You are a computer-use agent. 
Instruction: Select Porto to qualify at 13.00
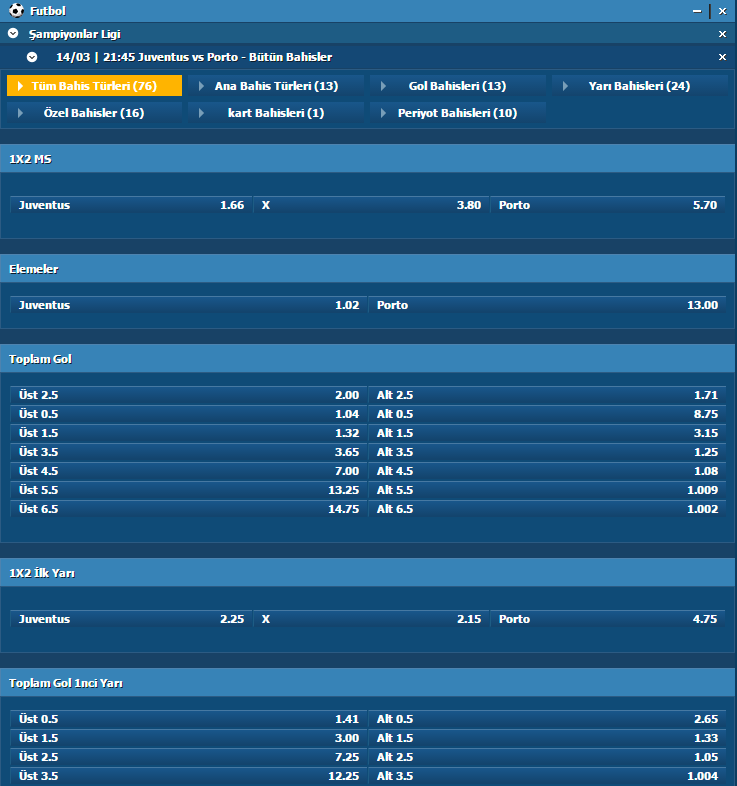coord(547,305)
